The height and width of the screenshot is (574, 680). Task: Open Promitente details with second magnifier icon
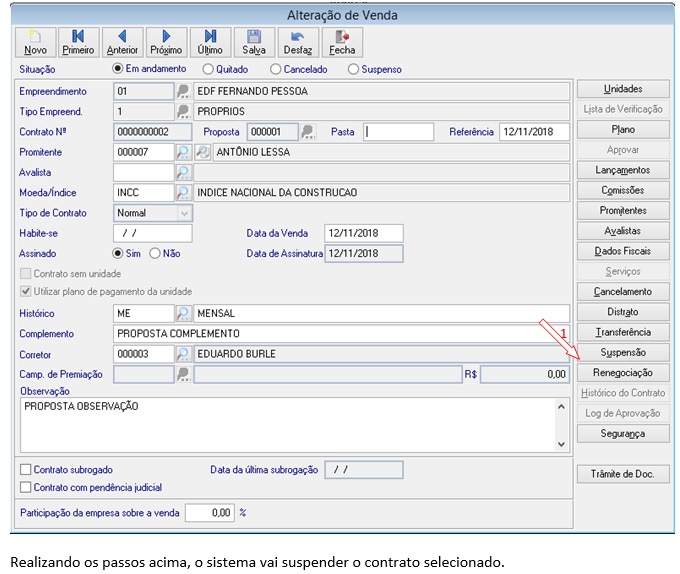[203, 152]
